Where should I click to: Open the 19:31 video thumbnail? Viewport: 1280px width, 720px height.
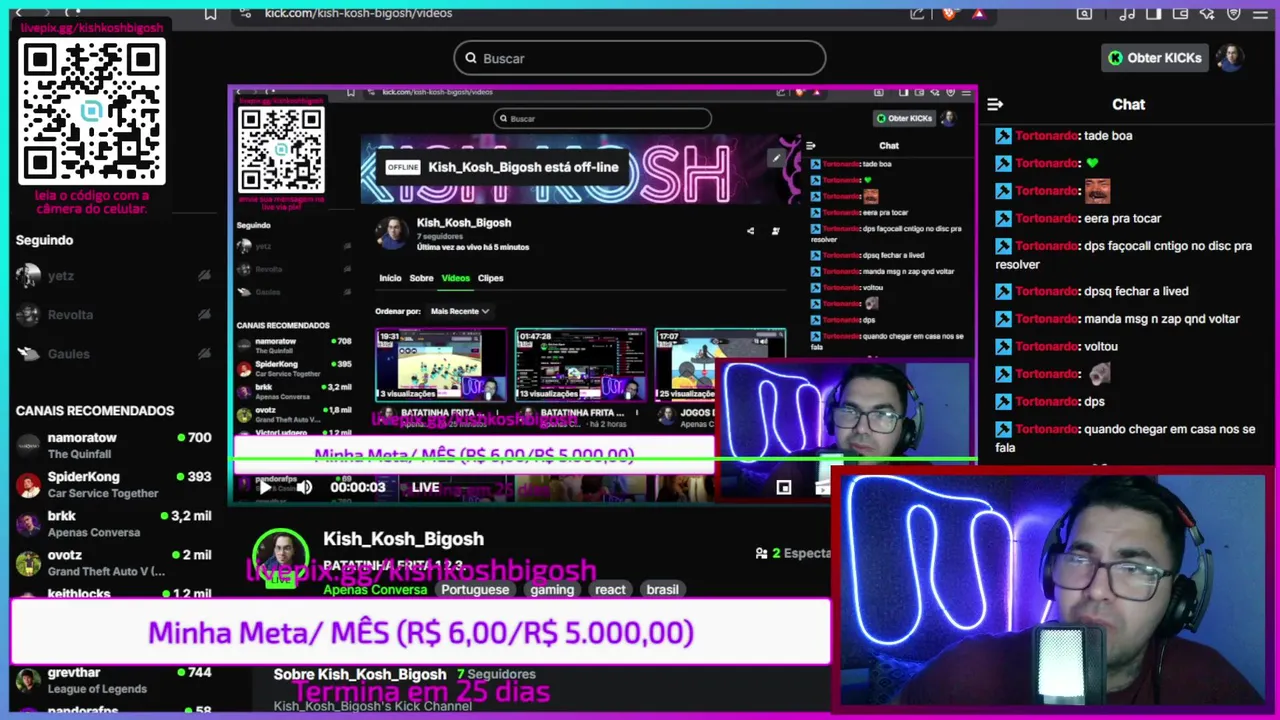coord(441,365)
